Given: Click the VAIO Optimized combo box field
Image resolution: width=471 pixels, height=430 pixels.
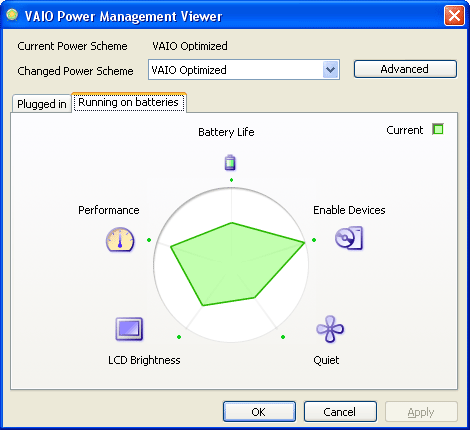Looking at the screenshot, I should pyautogui.click(x=244, y=70).
